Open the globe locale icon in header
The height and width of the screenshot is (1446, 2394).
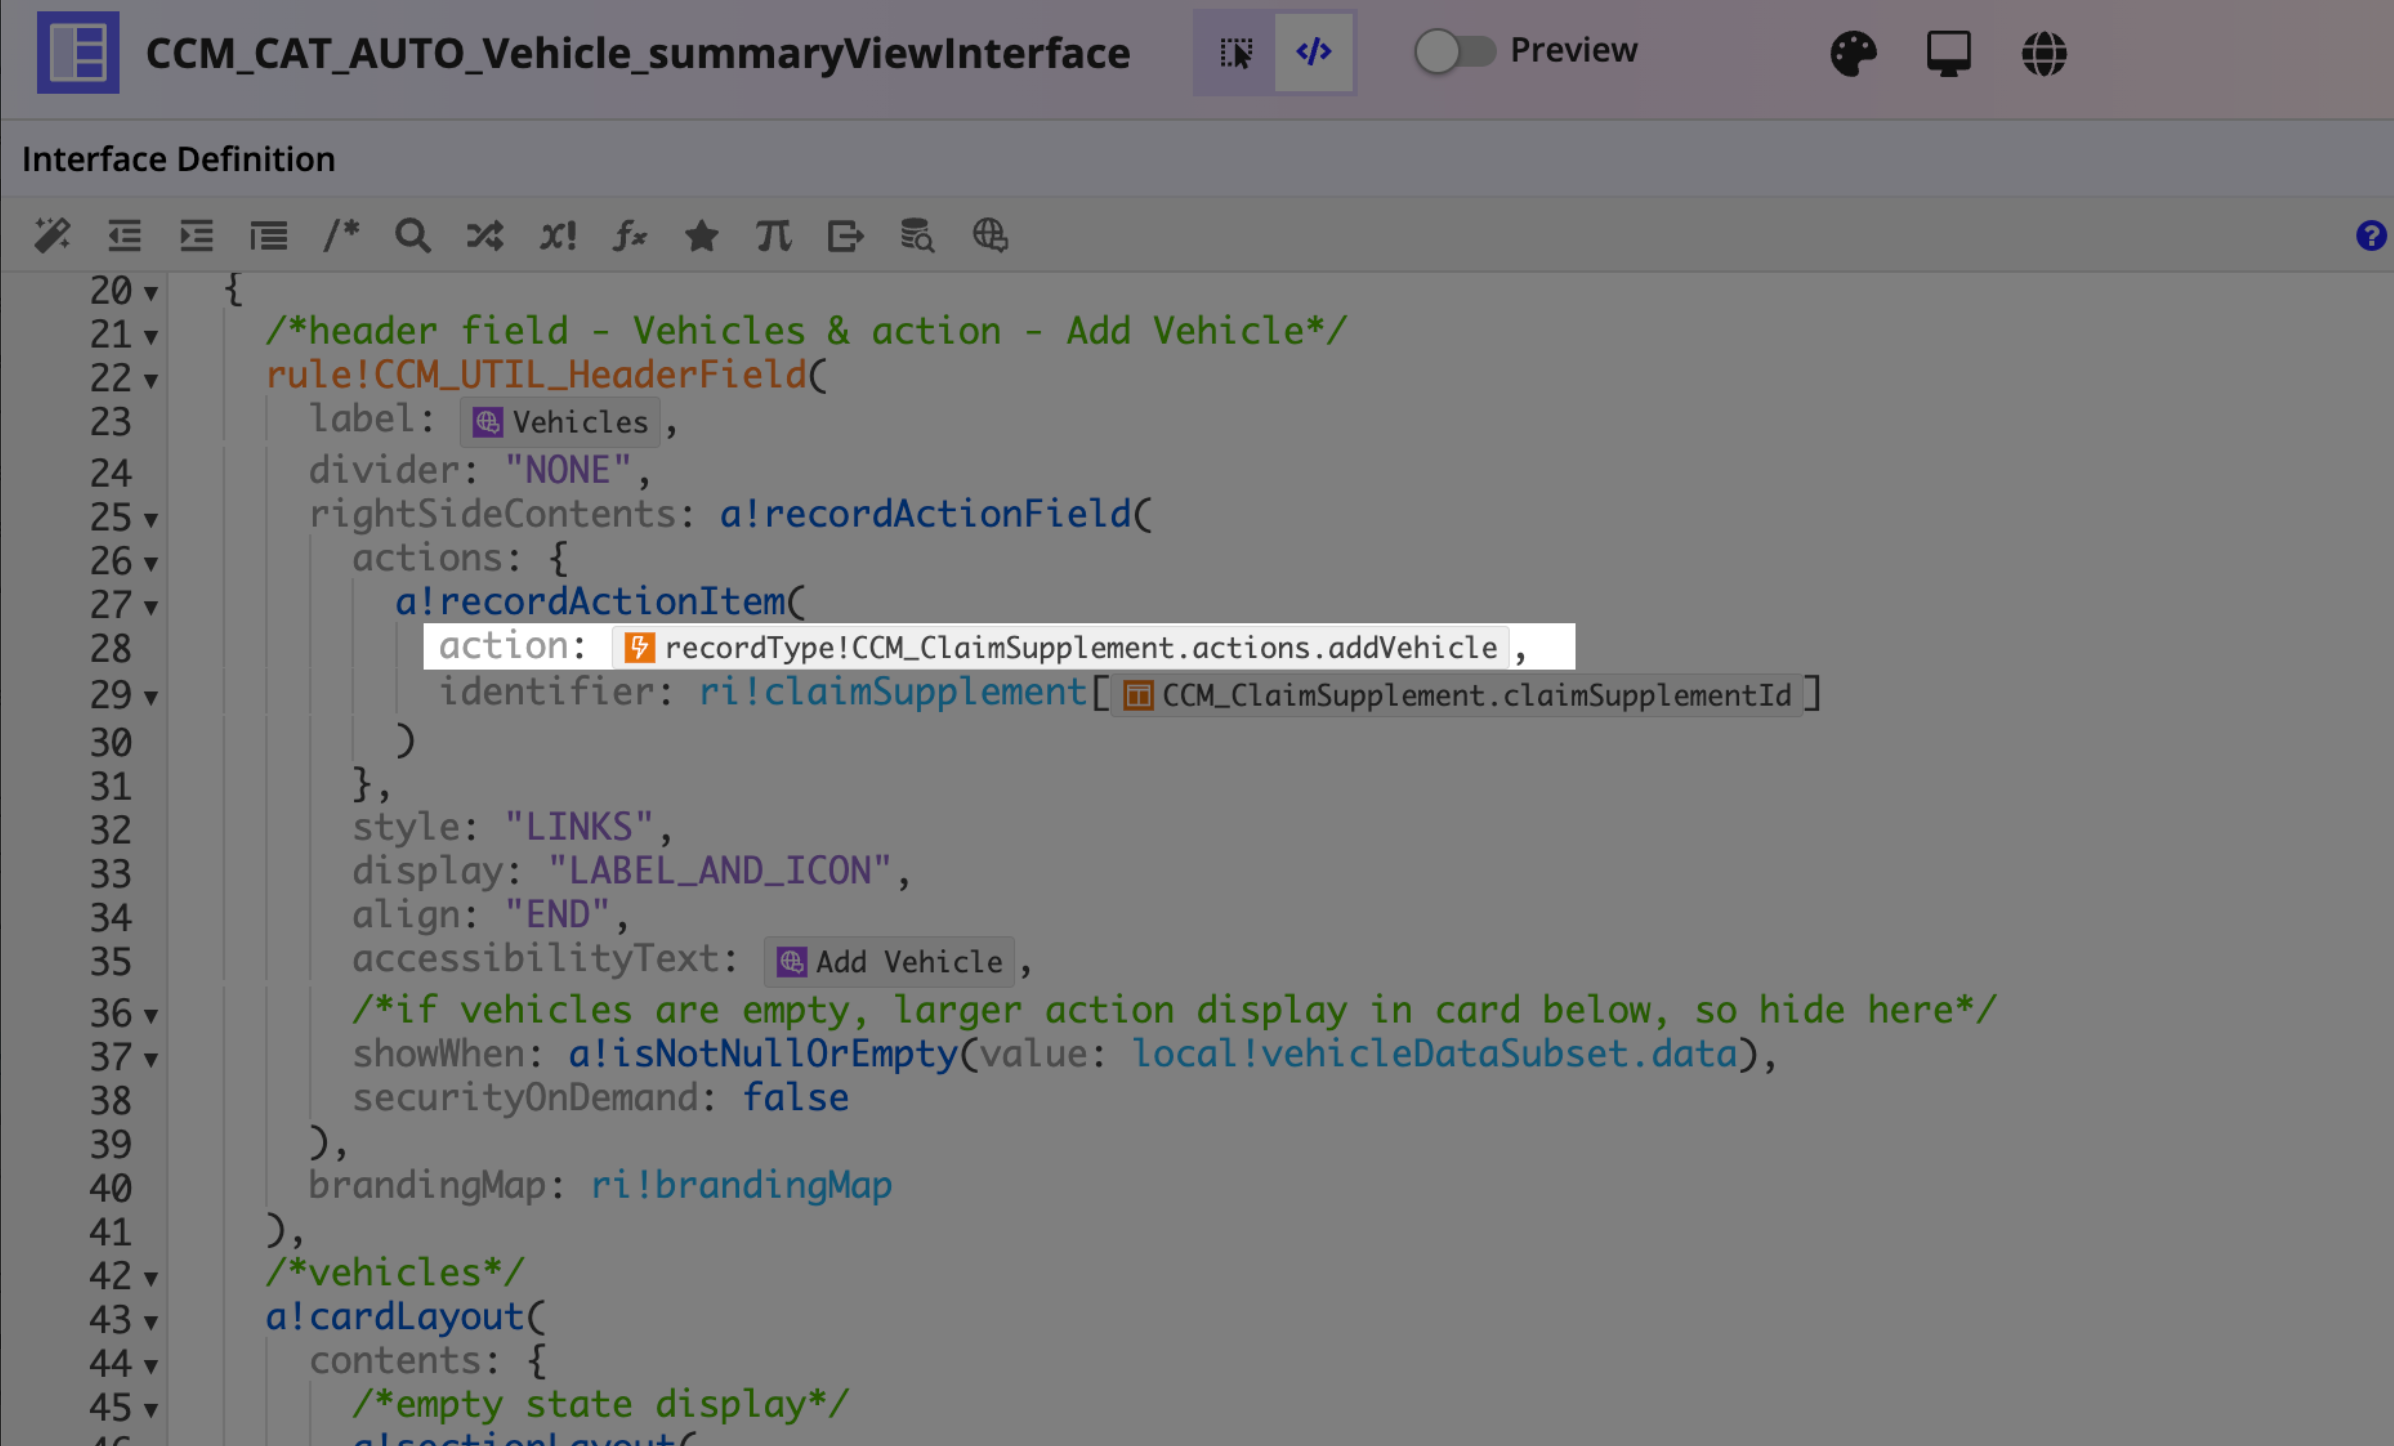tap(2043, 53)
